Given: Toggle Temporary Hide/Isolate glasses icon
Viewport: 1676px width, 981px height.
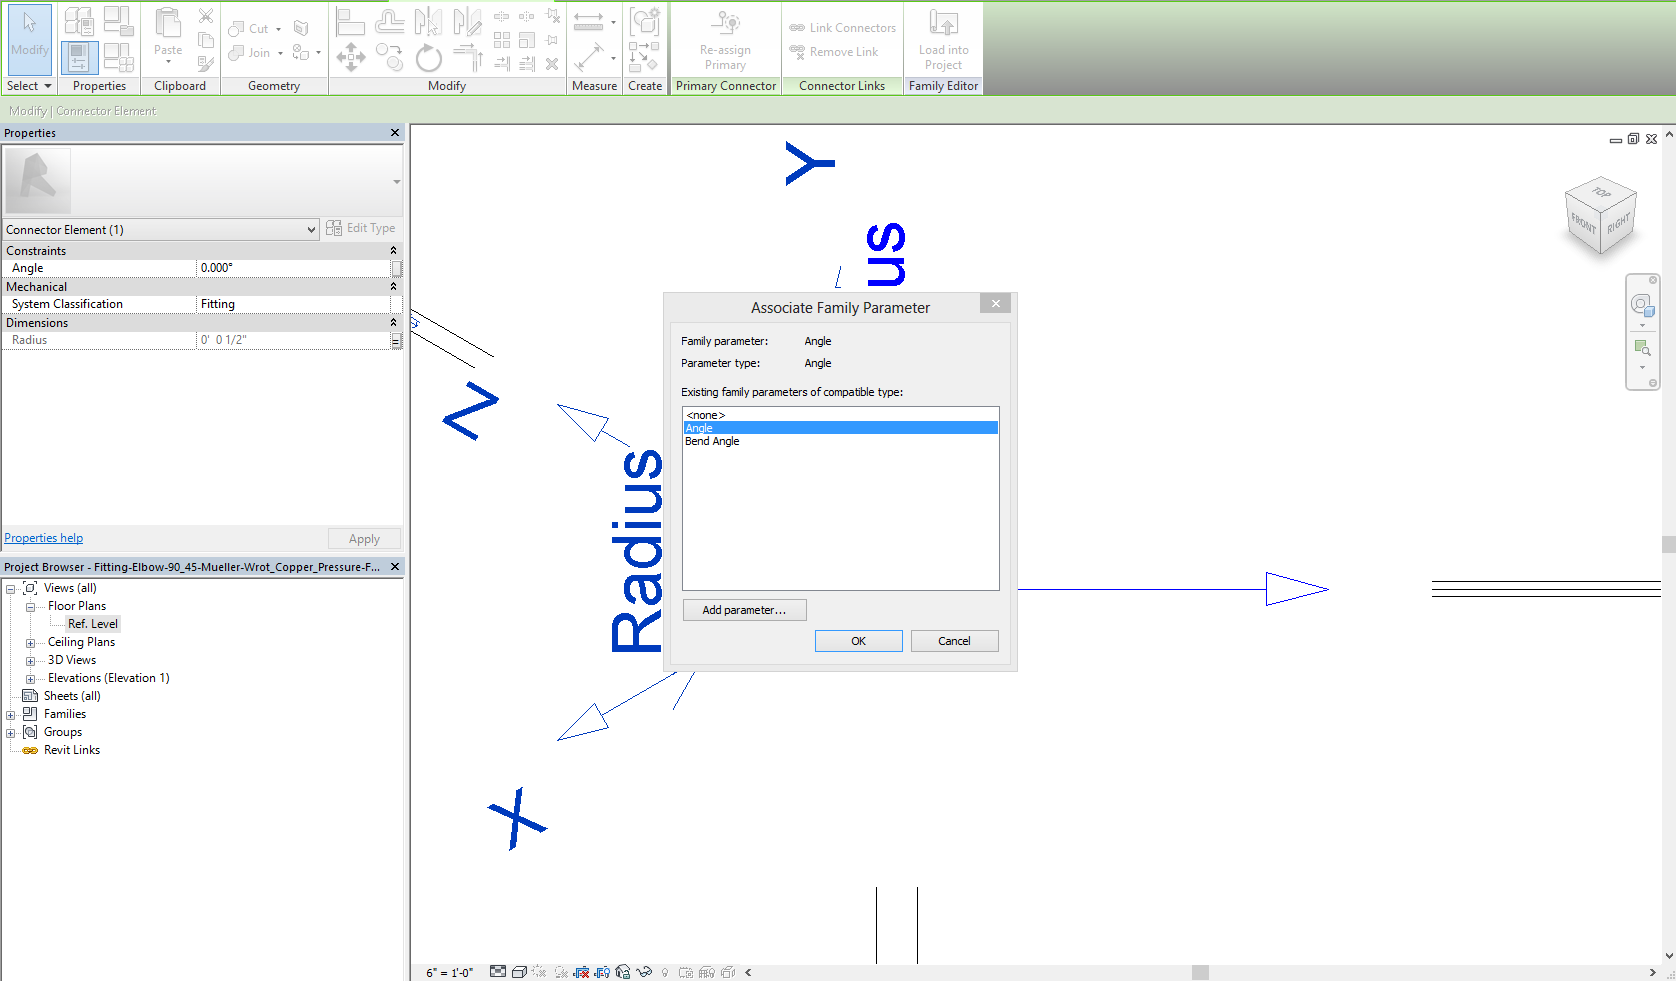Looking at the screenshot, I should tap(644, 972).
